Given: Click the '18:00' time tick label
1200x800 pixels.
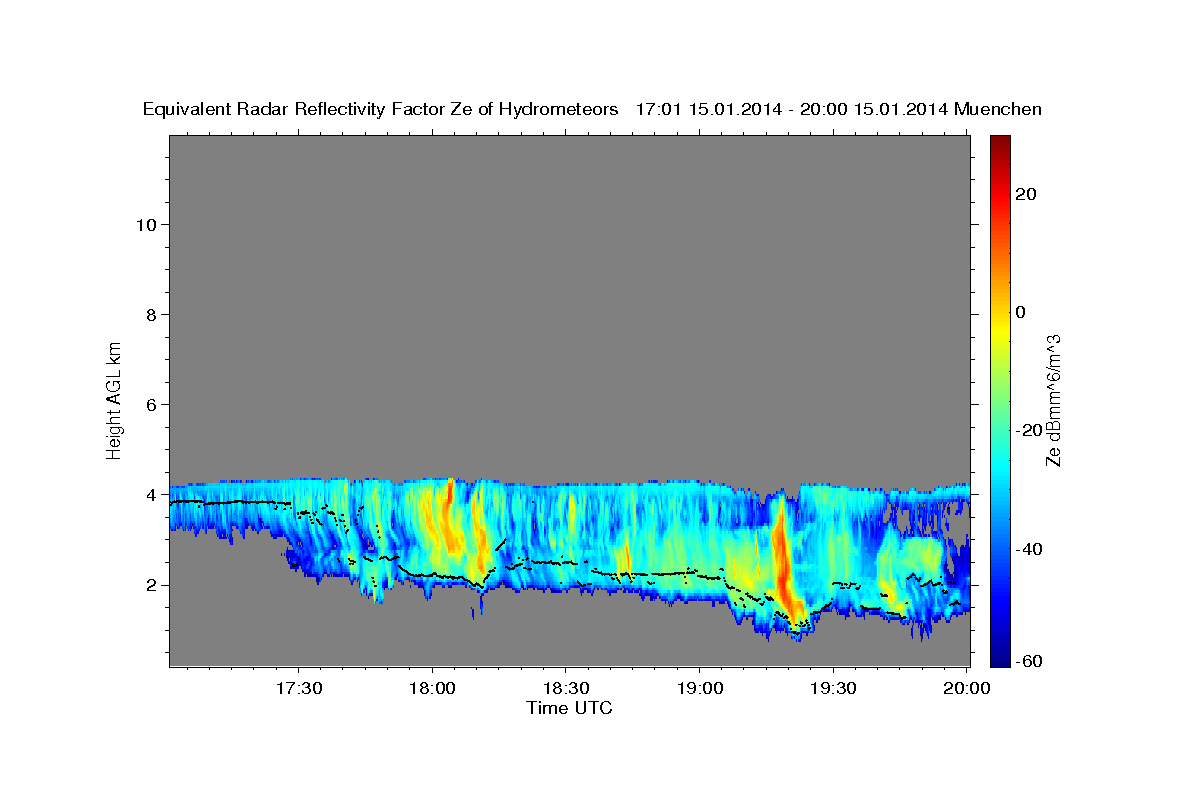Looking at the screenshot, I should [432, 689].
